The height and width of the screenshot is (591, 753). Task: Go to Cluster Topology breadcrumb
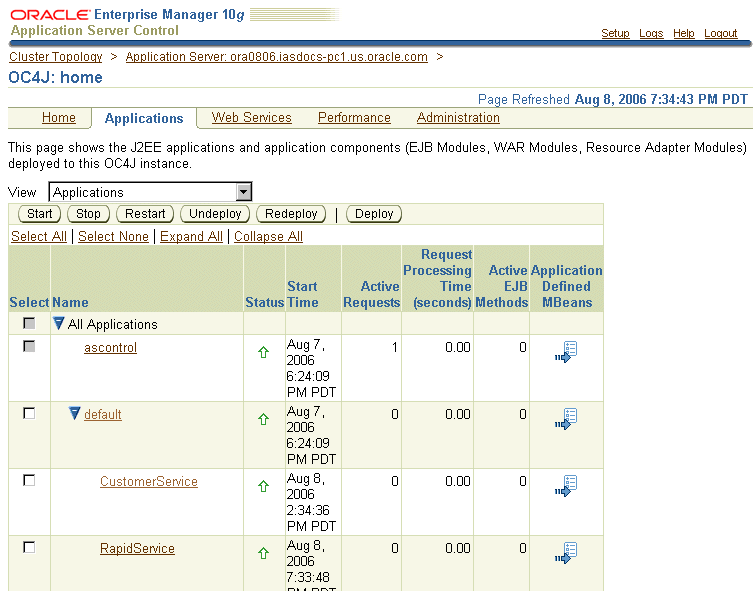point(56,57)
